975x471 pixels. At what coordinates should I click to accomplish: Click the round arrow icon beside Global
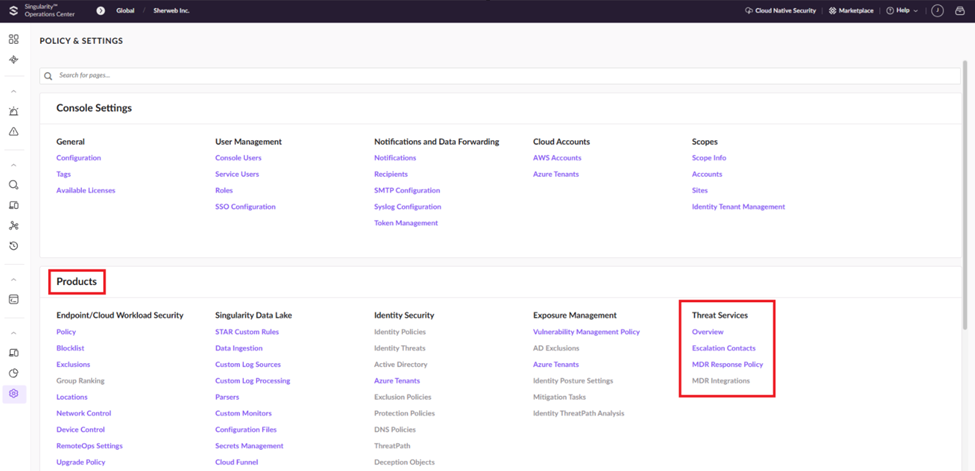(x=101, y=11)
